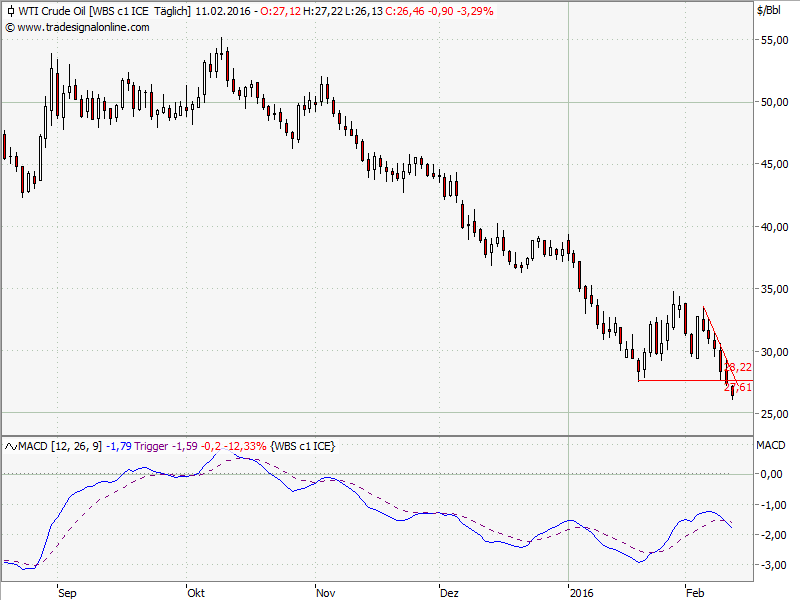Screen dimensions: 800x600
Task: Click the MACD label on right axis
Action: [x=771, y=444]
